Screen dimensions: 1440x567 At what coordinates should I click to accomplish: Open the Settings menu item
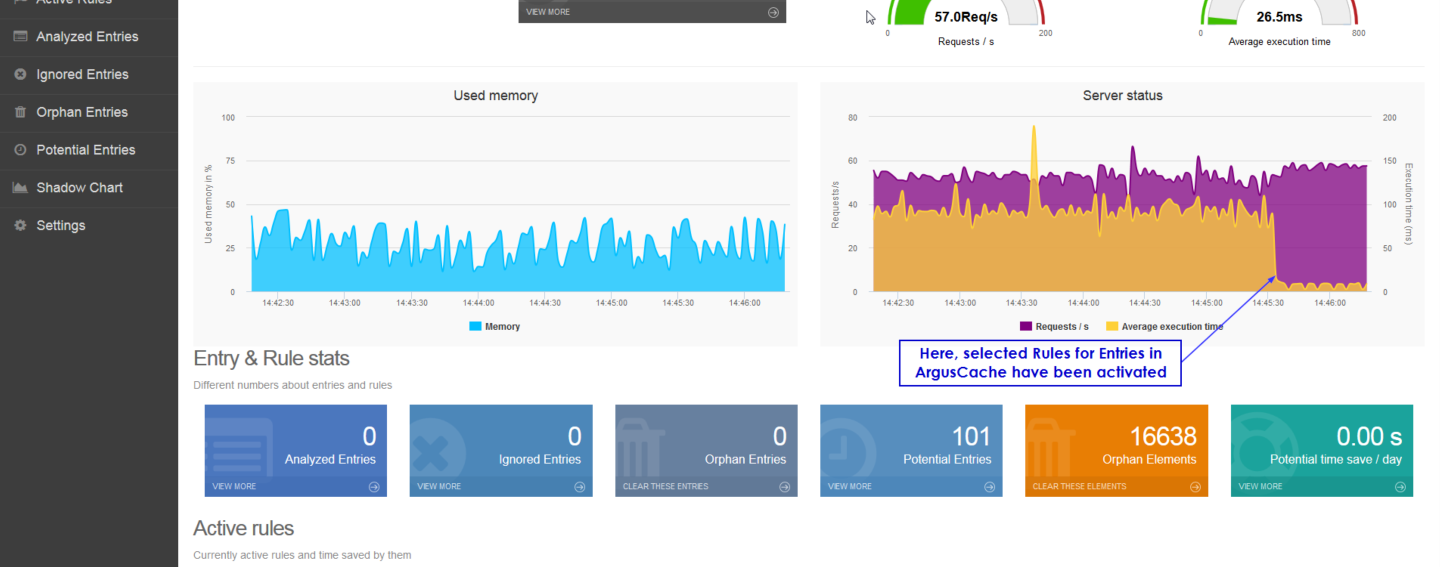coord(61,226)
